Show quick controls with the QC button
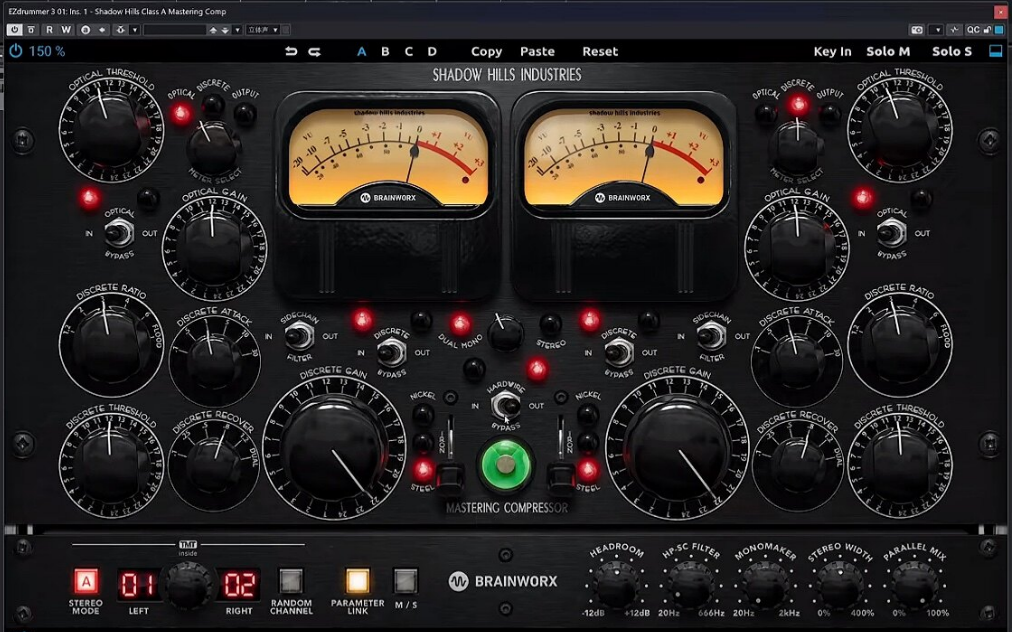 (973, 30)
